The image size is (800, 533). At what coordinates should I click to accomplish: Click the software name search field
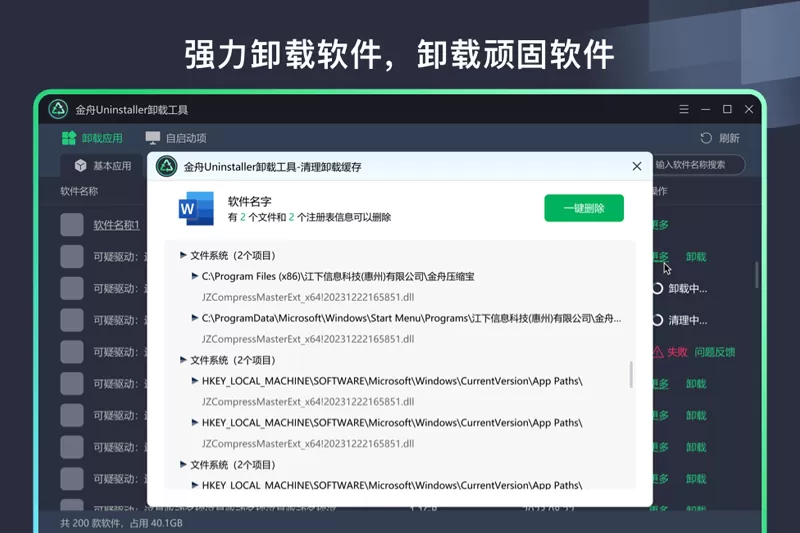[x=698, y=165]
